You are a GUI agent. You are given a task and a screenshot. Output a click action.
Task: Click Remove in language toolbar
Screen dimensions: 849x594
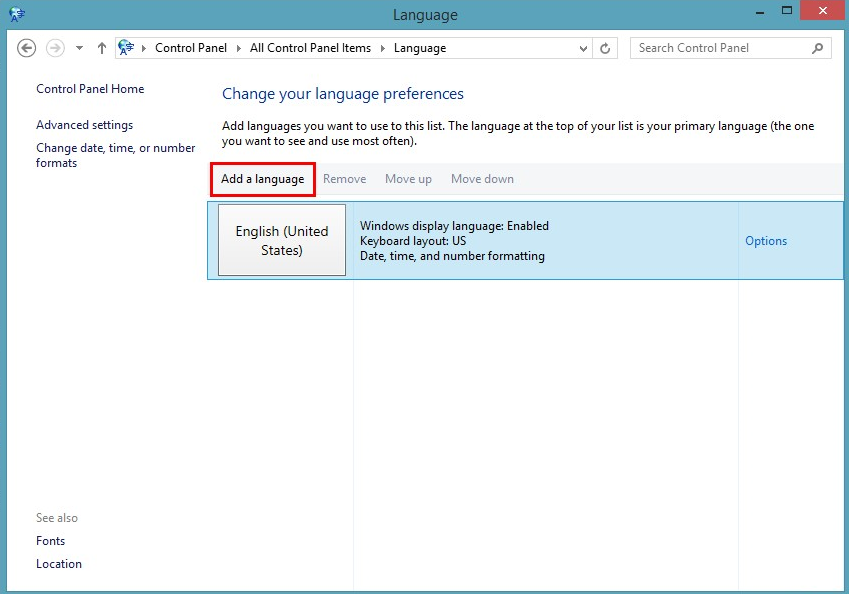(x=344, y=179)
